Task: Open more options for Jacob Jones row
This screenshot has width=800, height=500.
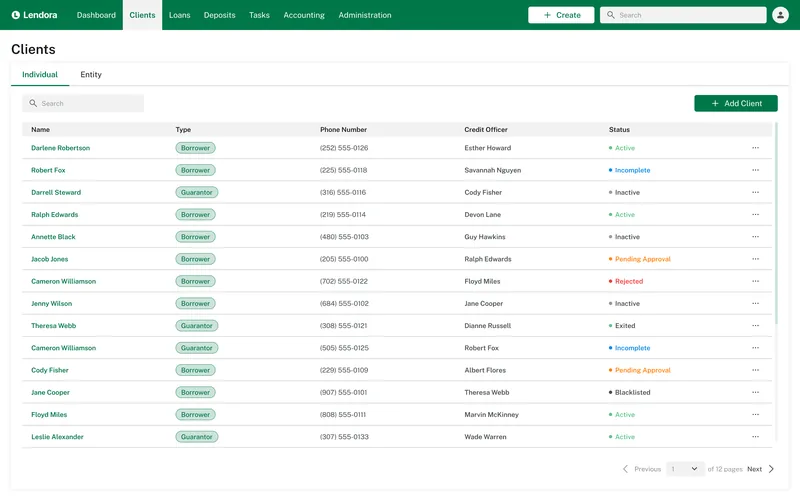Action: pos(755,259)
